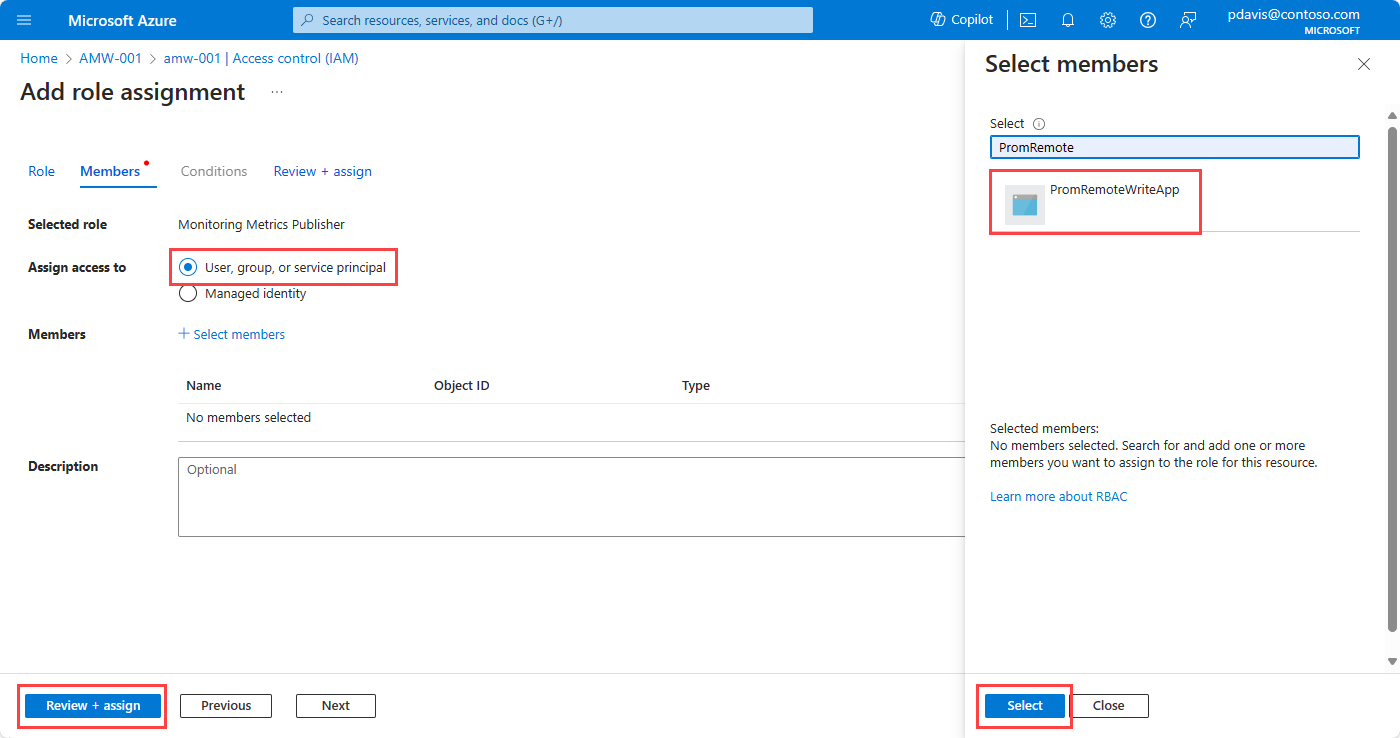
Task: Click the panel scrollbar down arrow
Action: click(1393, 661)
